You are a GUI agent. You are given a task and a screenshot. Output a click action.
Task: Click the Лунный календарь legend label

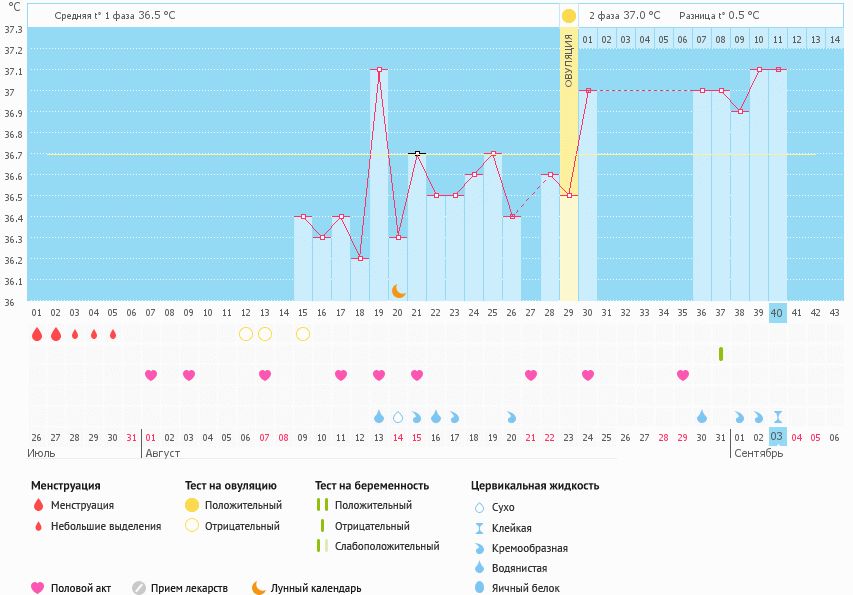coord(316,588)
